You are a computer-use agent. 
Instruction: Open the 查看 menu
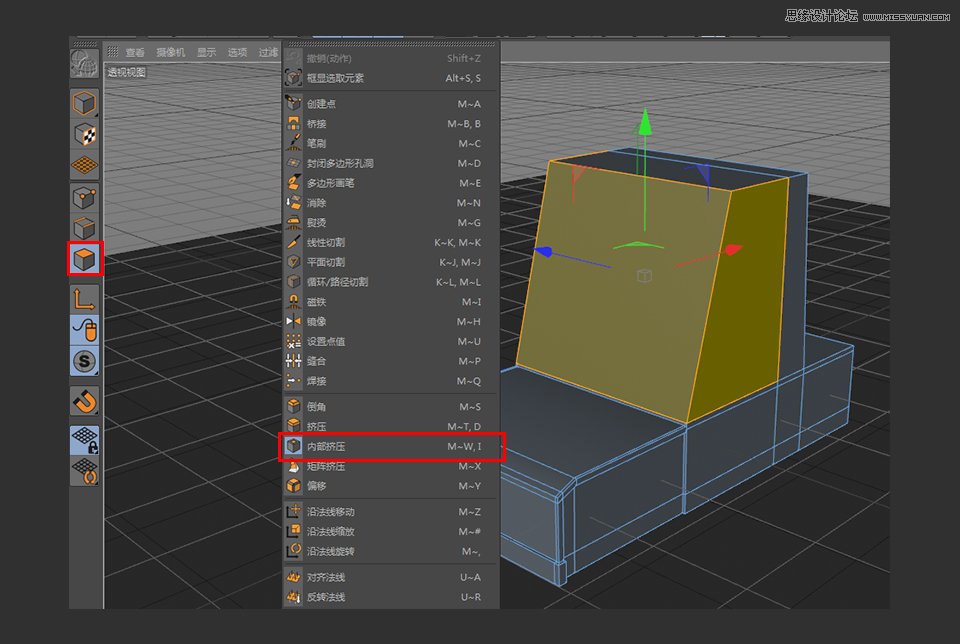(135, 52)
